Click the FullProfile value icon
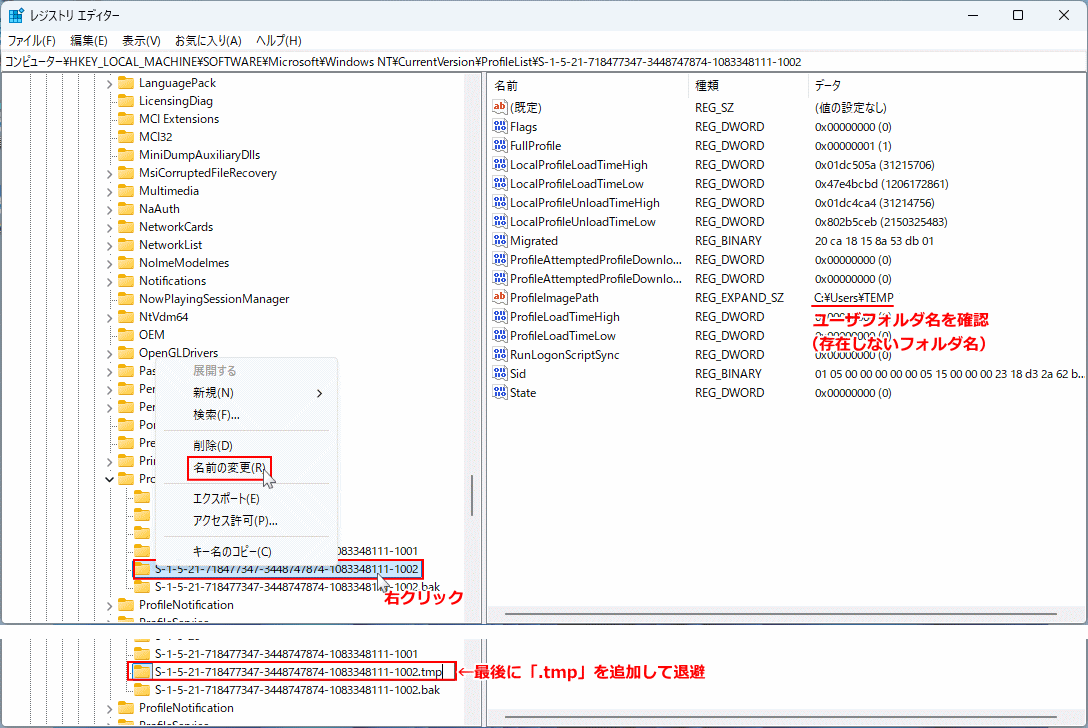The width and height of the screenshot is (1088, 728). pos(500,145)
